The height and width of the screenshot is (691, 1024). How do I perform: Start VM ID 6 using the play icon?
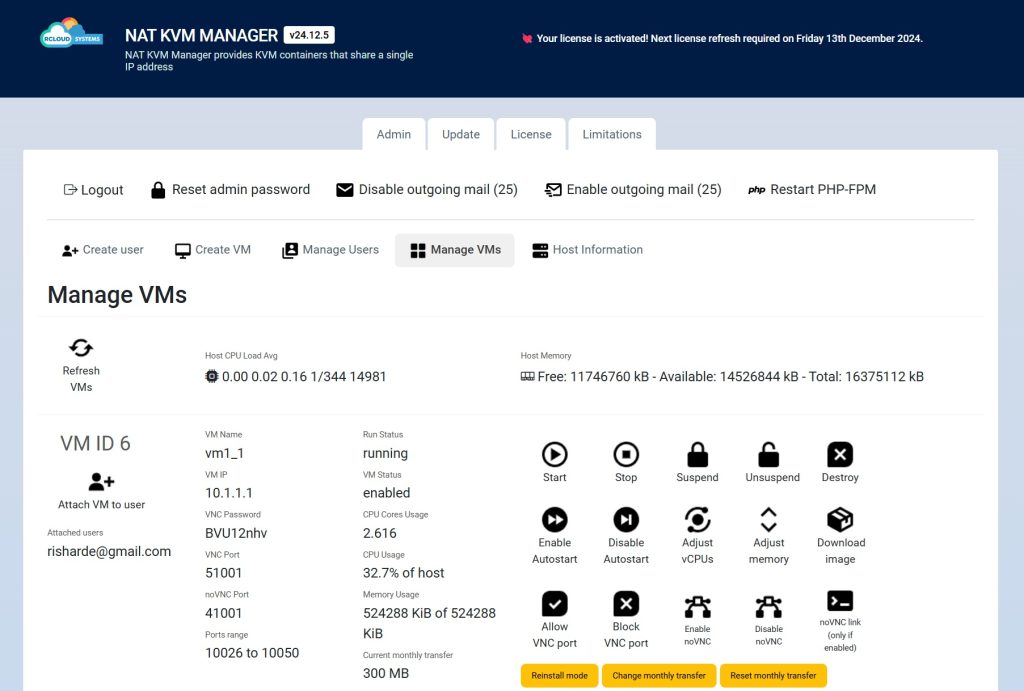click(554, 455)
